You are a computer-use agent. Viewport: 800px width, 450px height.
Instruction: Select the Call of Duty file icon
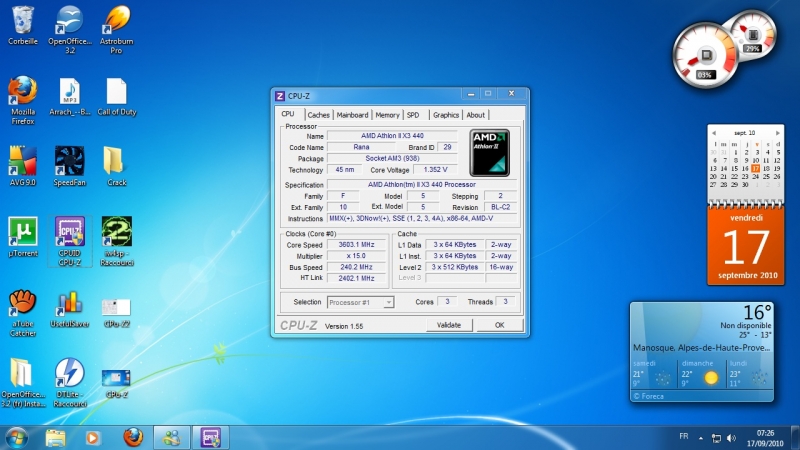pos(116,97)
